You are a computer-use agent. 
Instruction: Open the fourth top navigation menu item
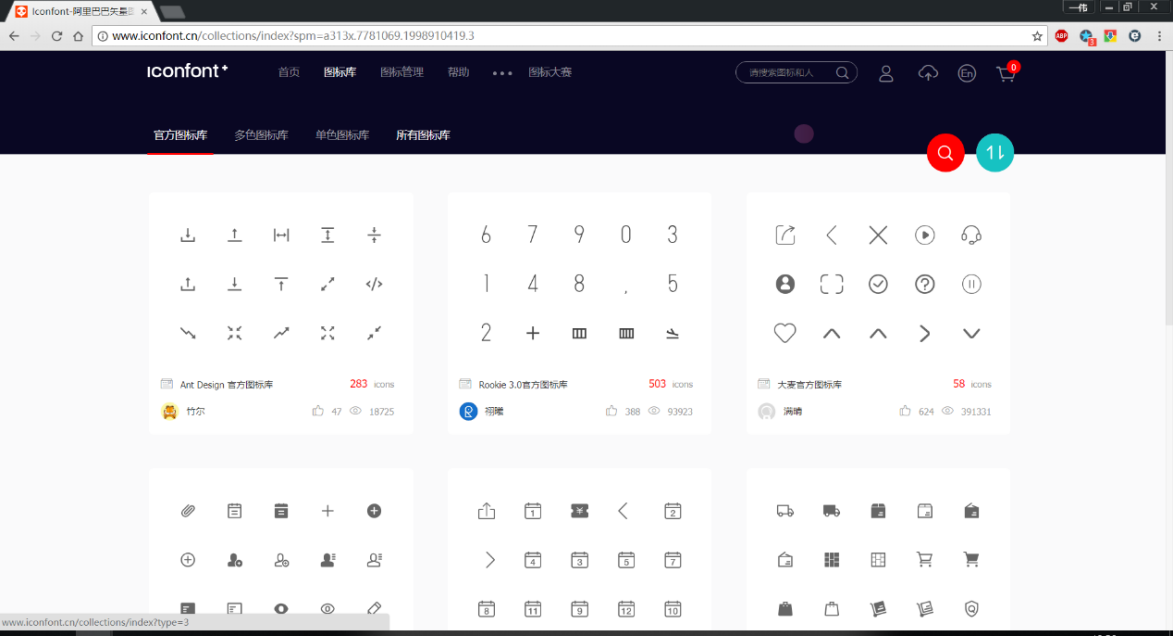pos(458,73)
